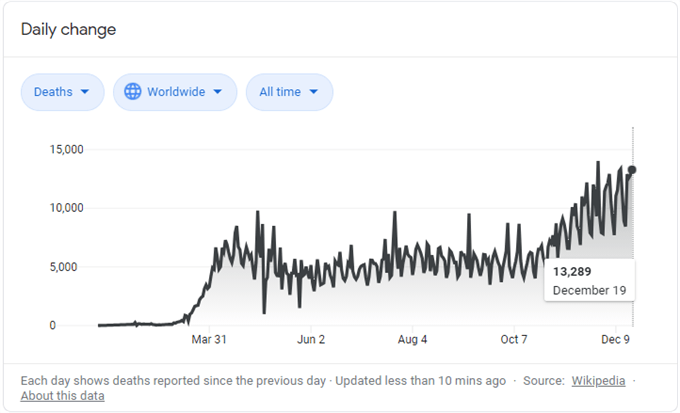Click the Jun 2 axis label
This screenshot has width=680, height=413.
[x=311, y=340]
